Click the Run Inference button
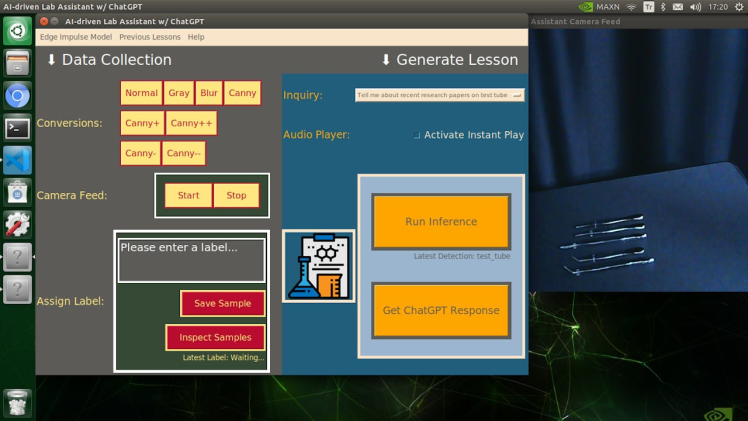The height and width of the screenshot is (421, 748). [441, 222]
